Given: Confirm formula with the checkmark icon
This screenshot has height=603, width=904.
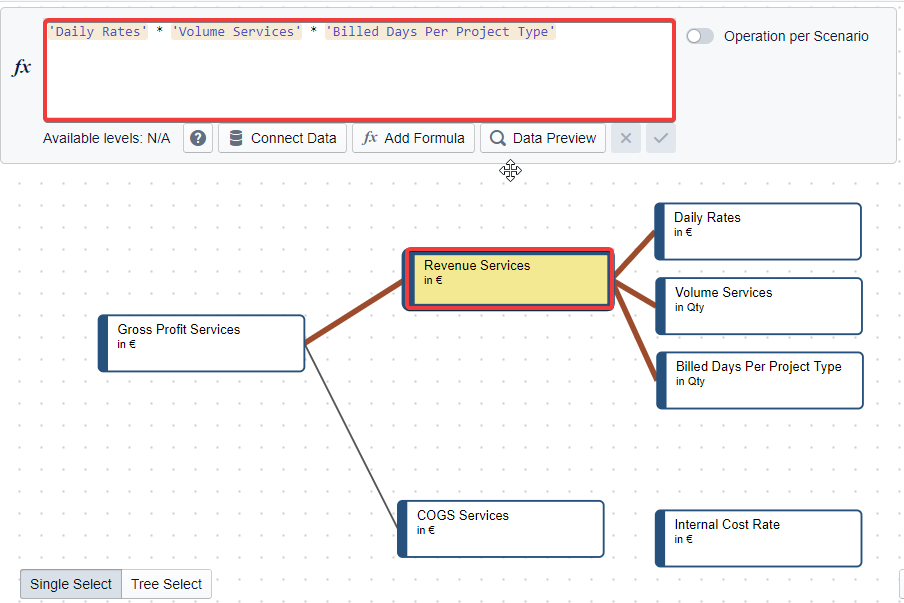Looking at the screenshot, I should tap(660, 138).
